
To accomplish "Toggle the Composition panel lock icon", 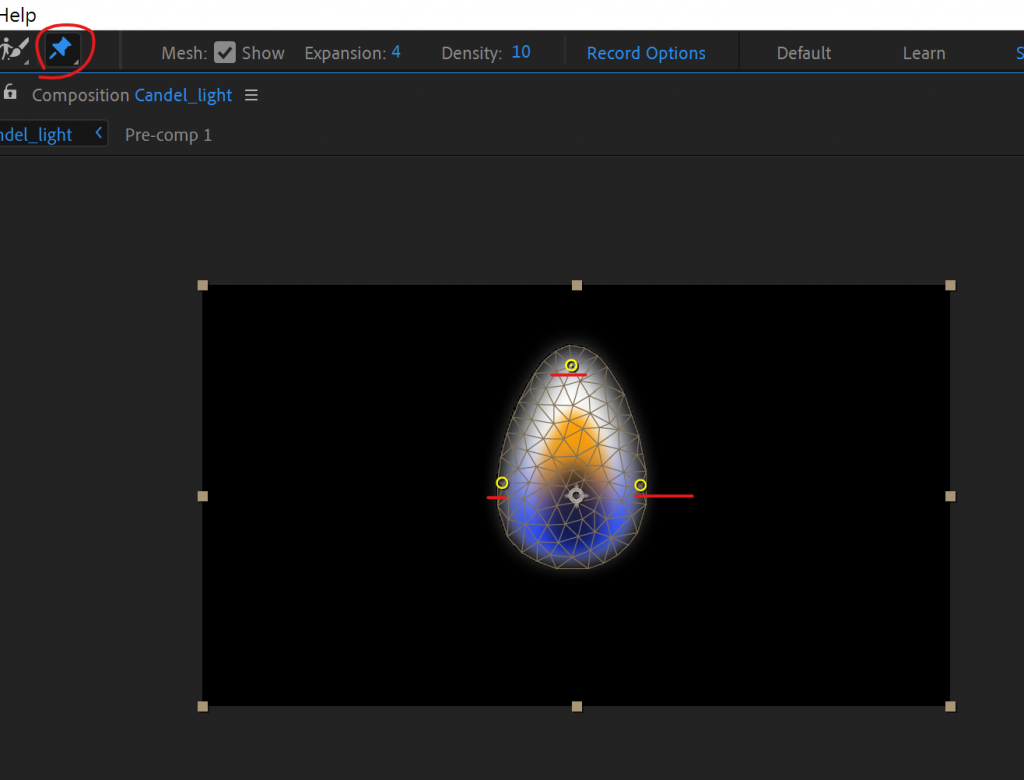I will coord(10,92).
